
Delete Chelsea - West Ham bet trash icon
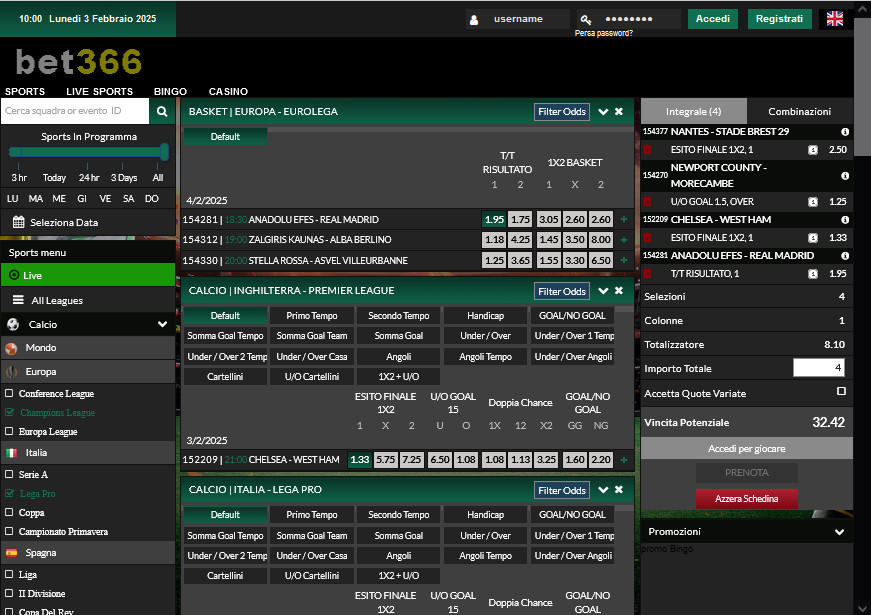[x=647, y=238]
